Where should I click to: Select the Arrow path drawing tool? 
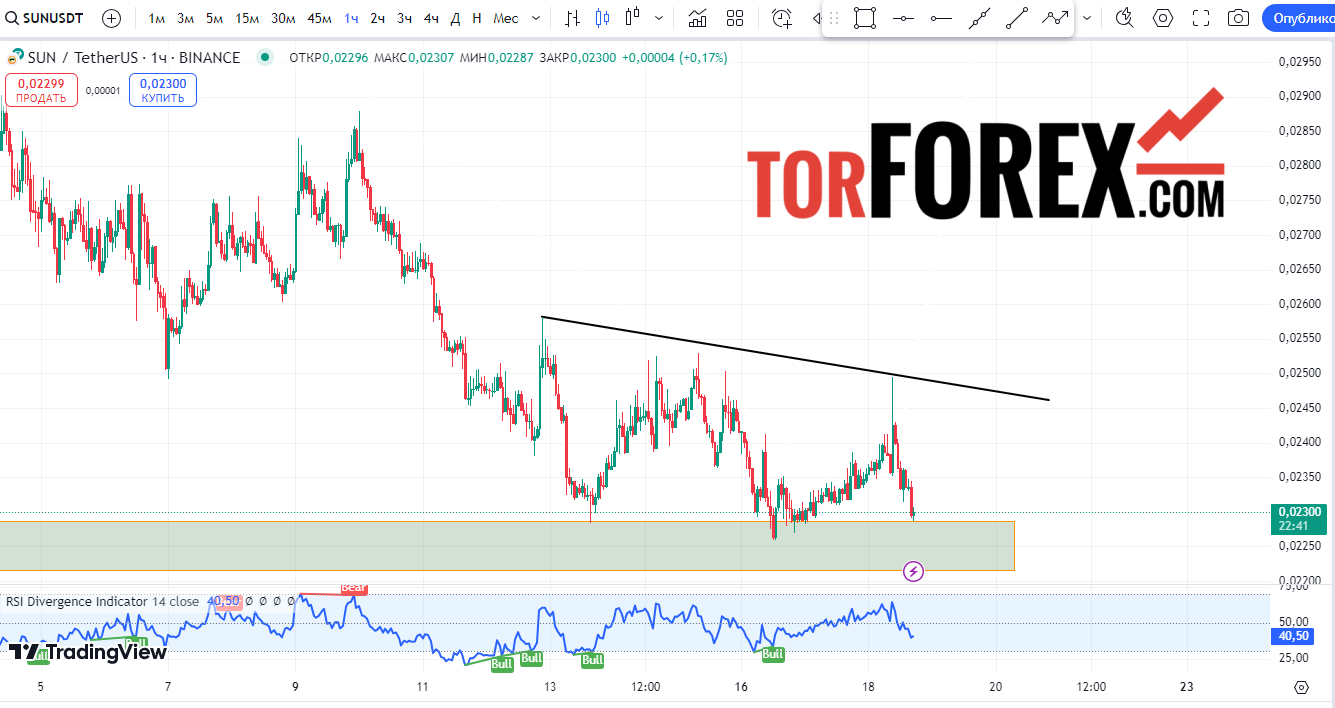[1054, 18]
